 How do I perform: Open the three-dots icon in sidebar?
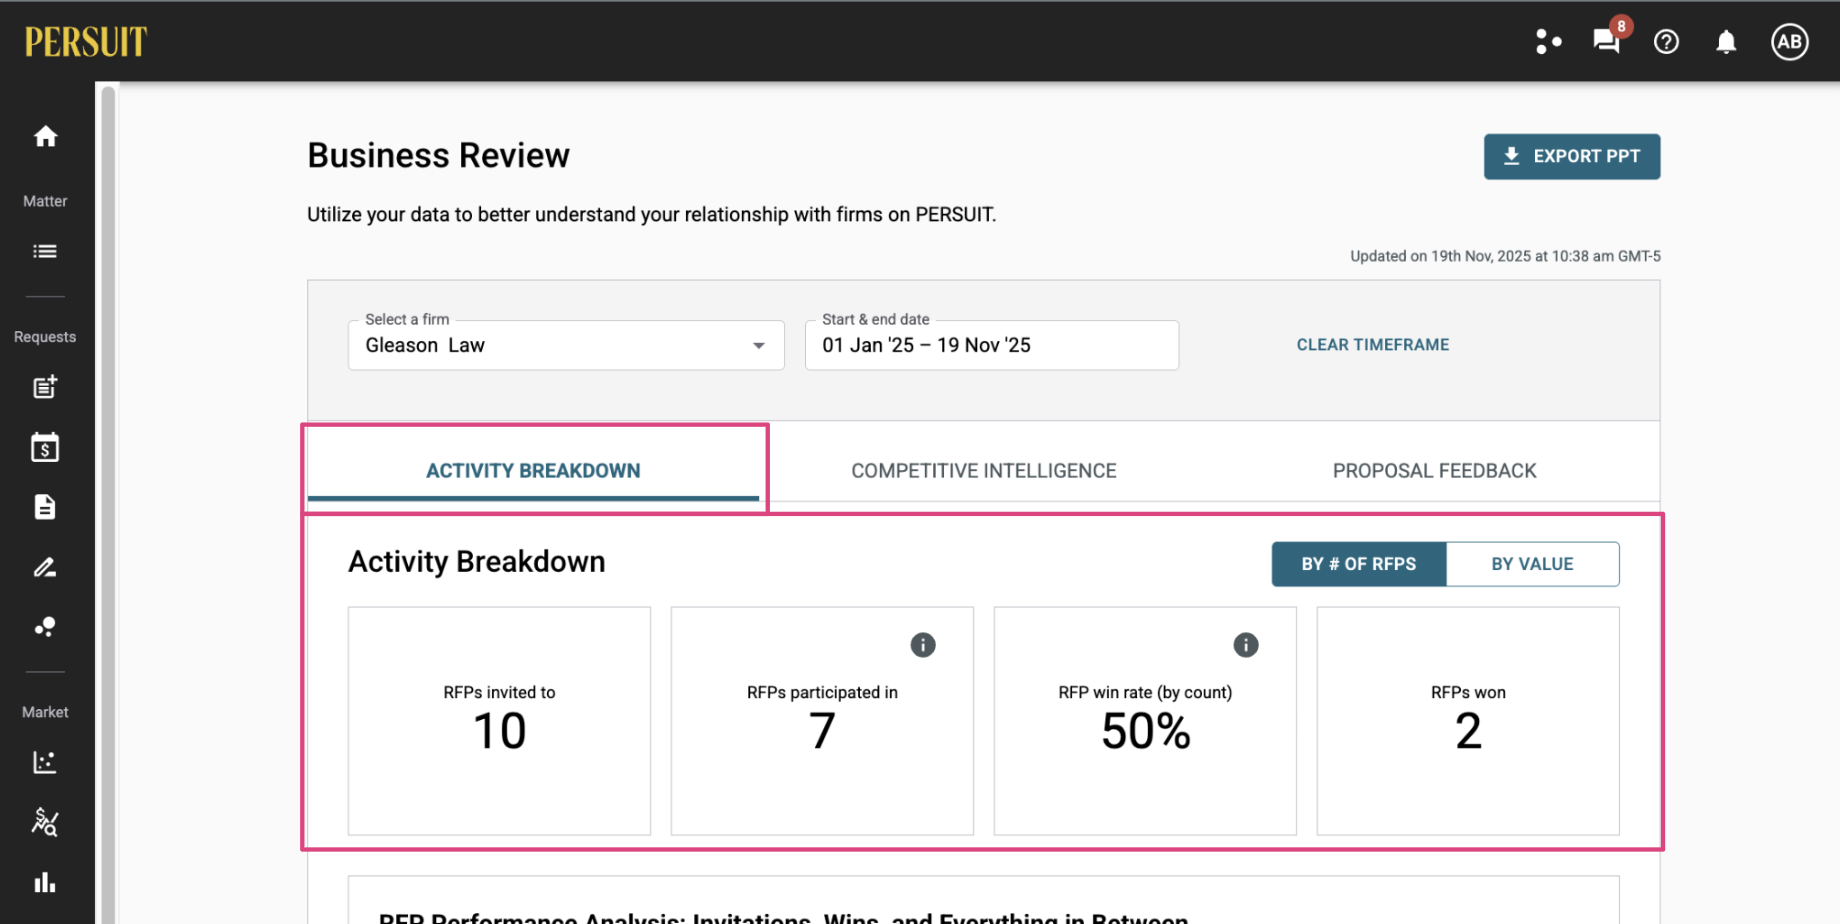(x=45, y=627)
